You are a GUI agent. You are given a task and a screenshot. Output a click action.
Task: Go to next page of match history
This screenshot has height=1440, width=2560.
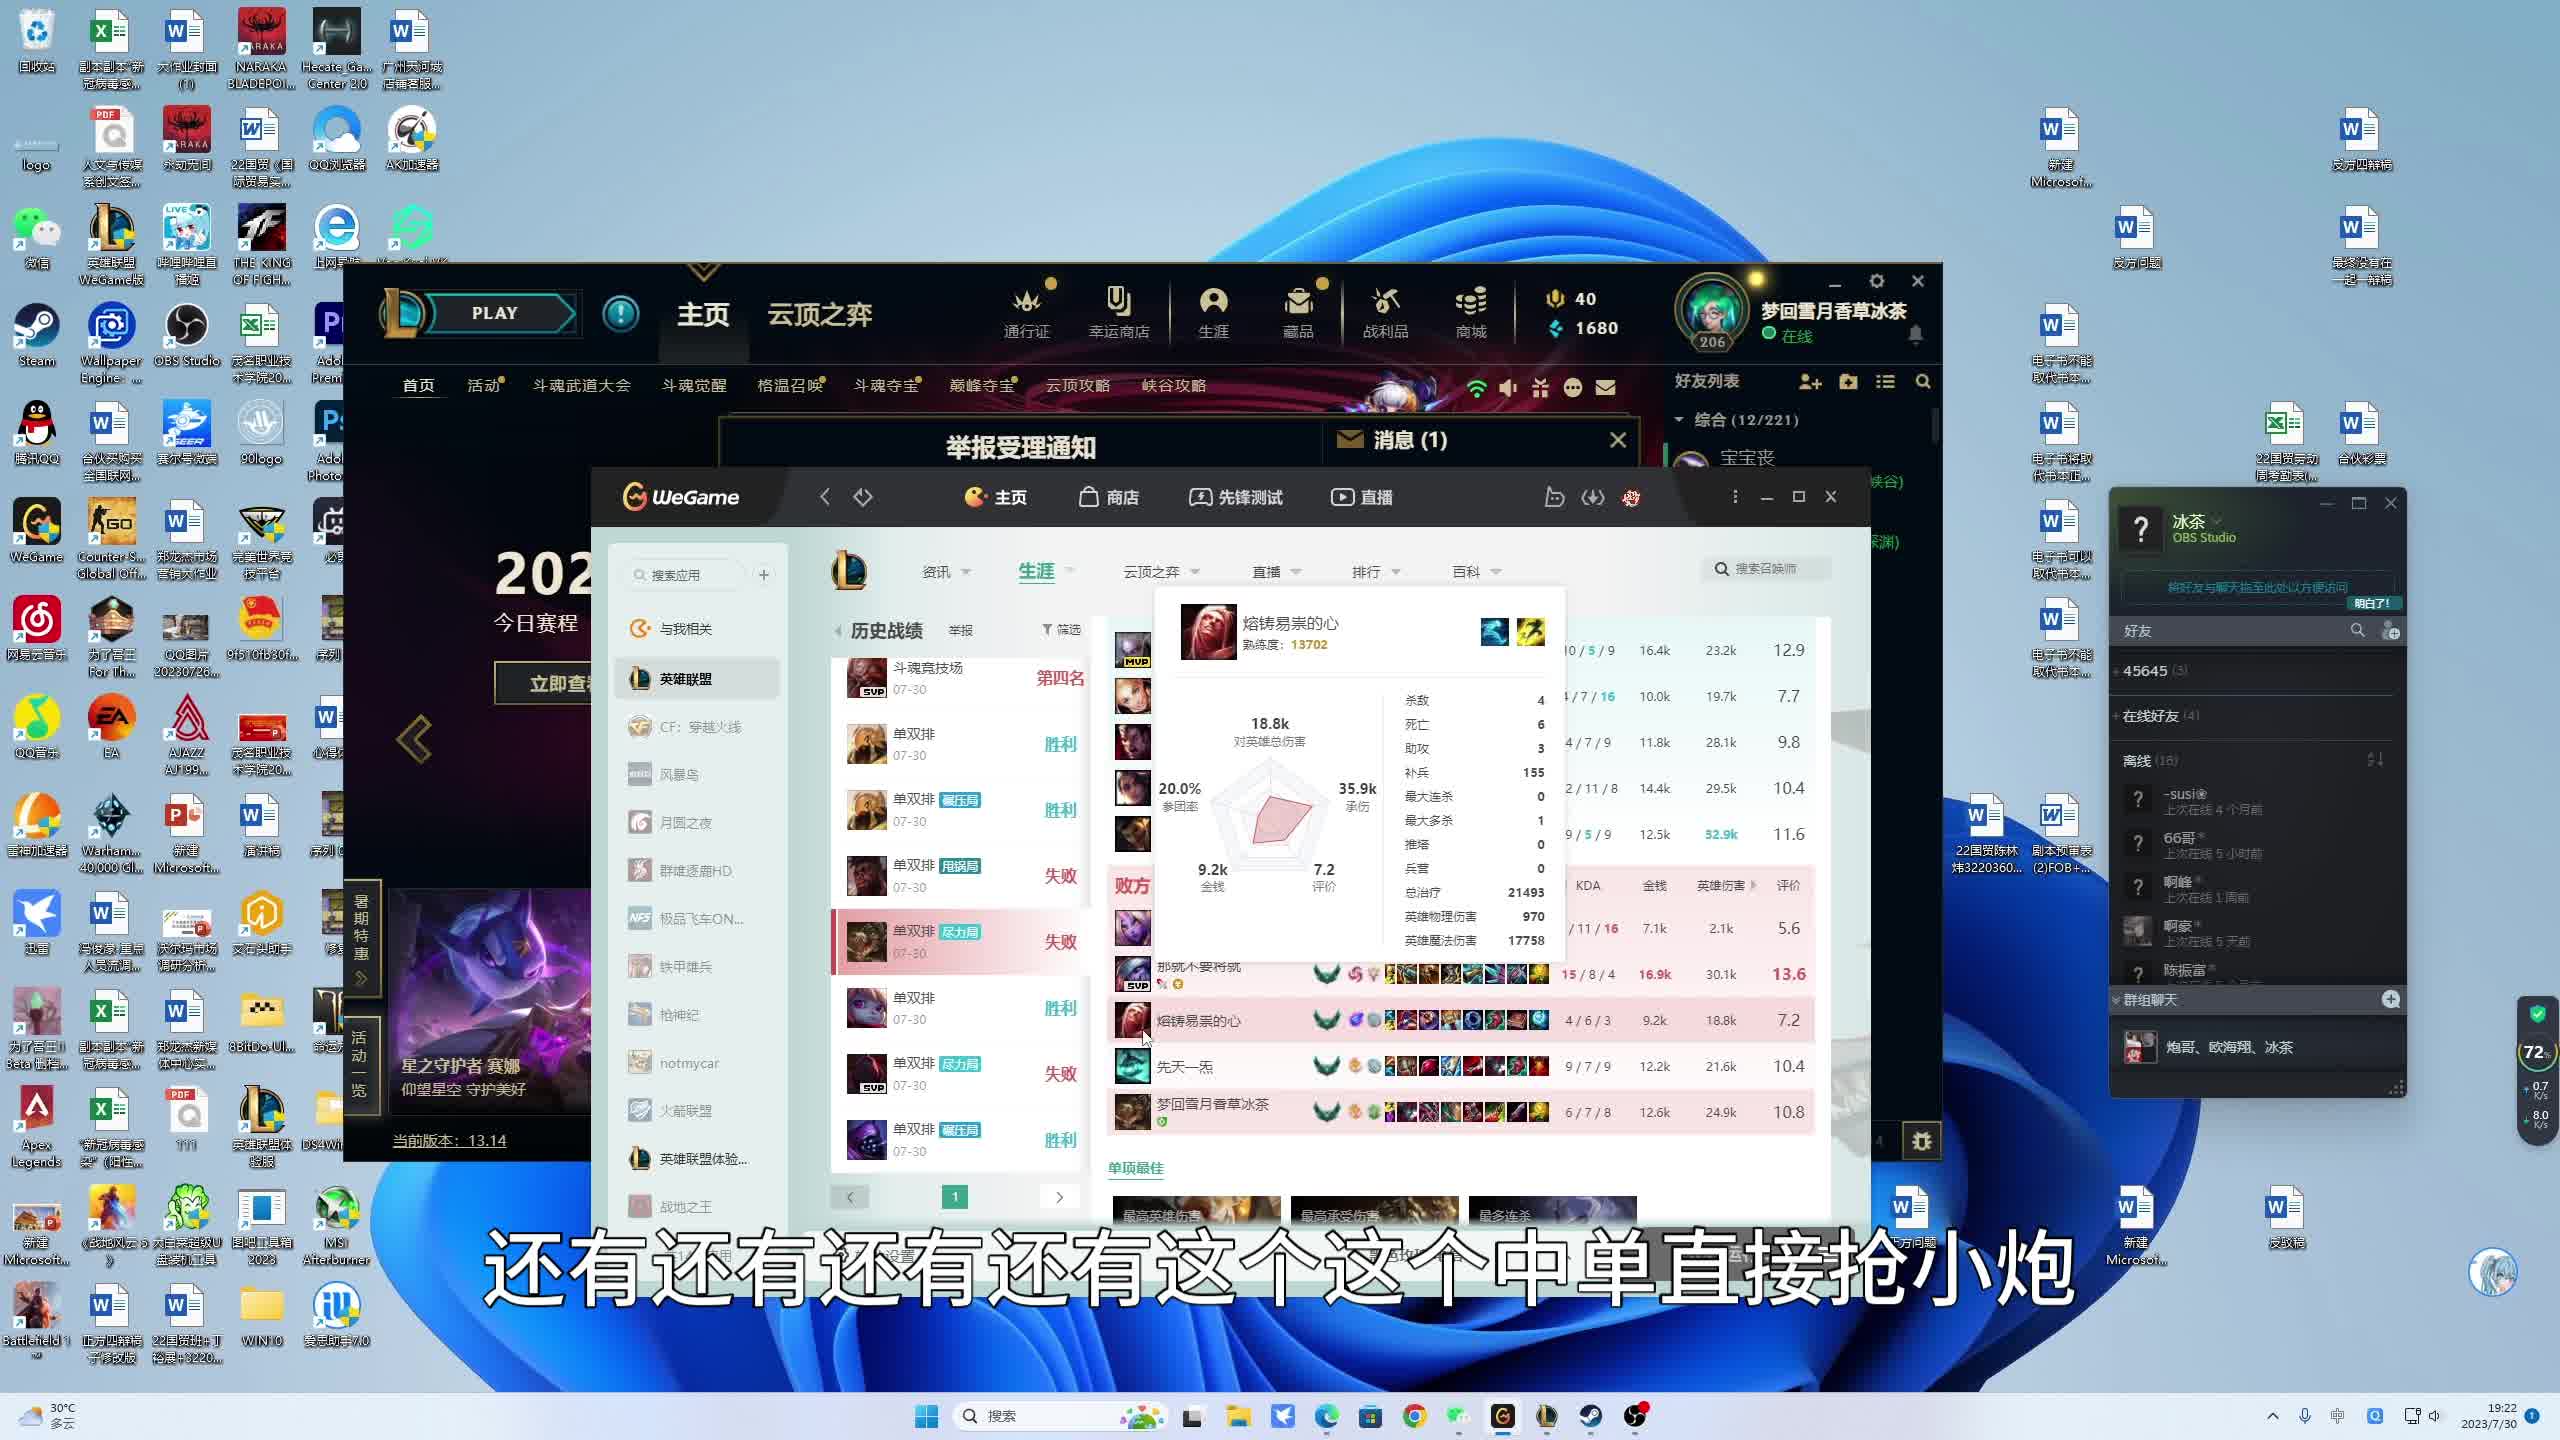coord(1060,1197)
